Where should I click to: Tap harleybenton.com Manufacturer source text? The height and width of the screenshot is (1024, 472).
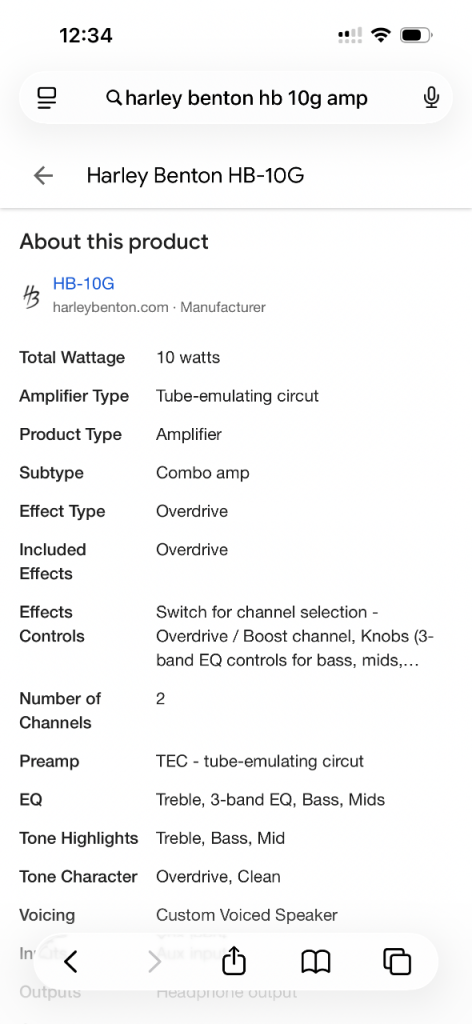159,307
